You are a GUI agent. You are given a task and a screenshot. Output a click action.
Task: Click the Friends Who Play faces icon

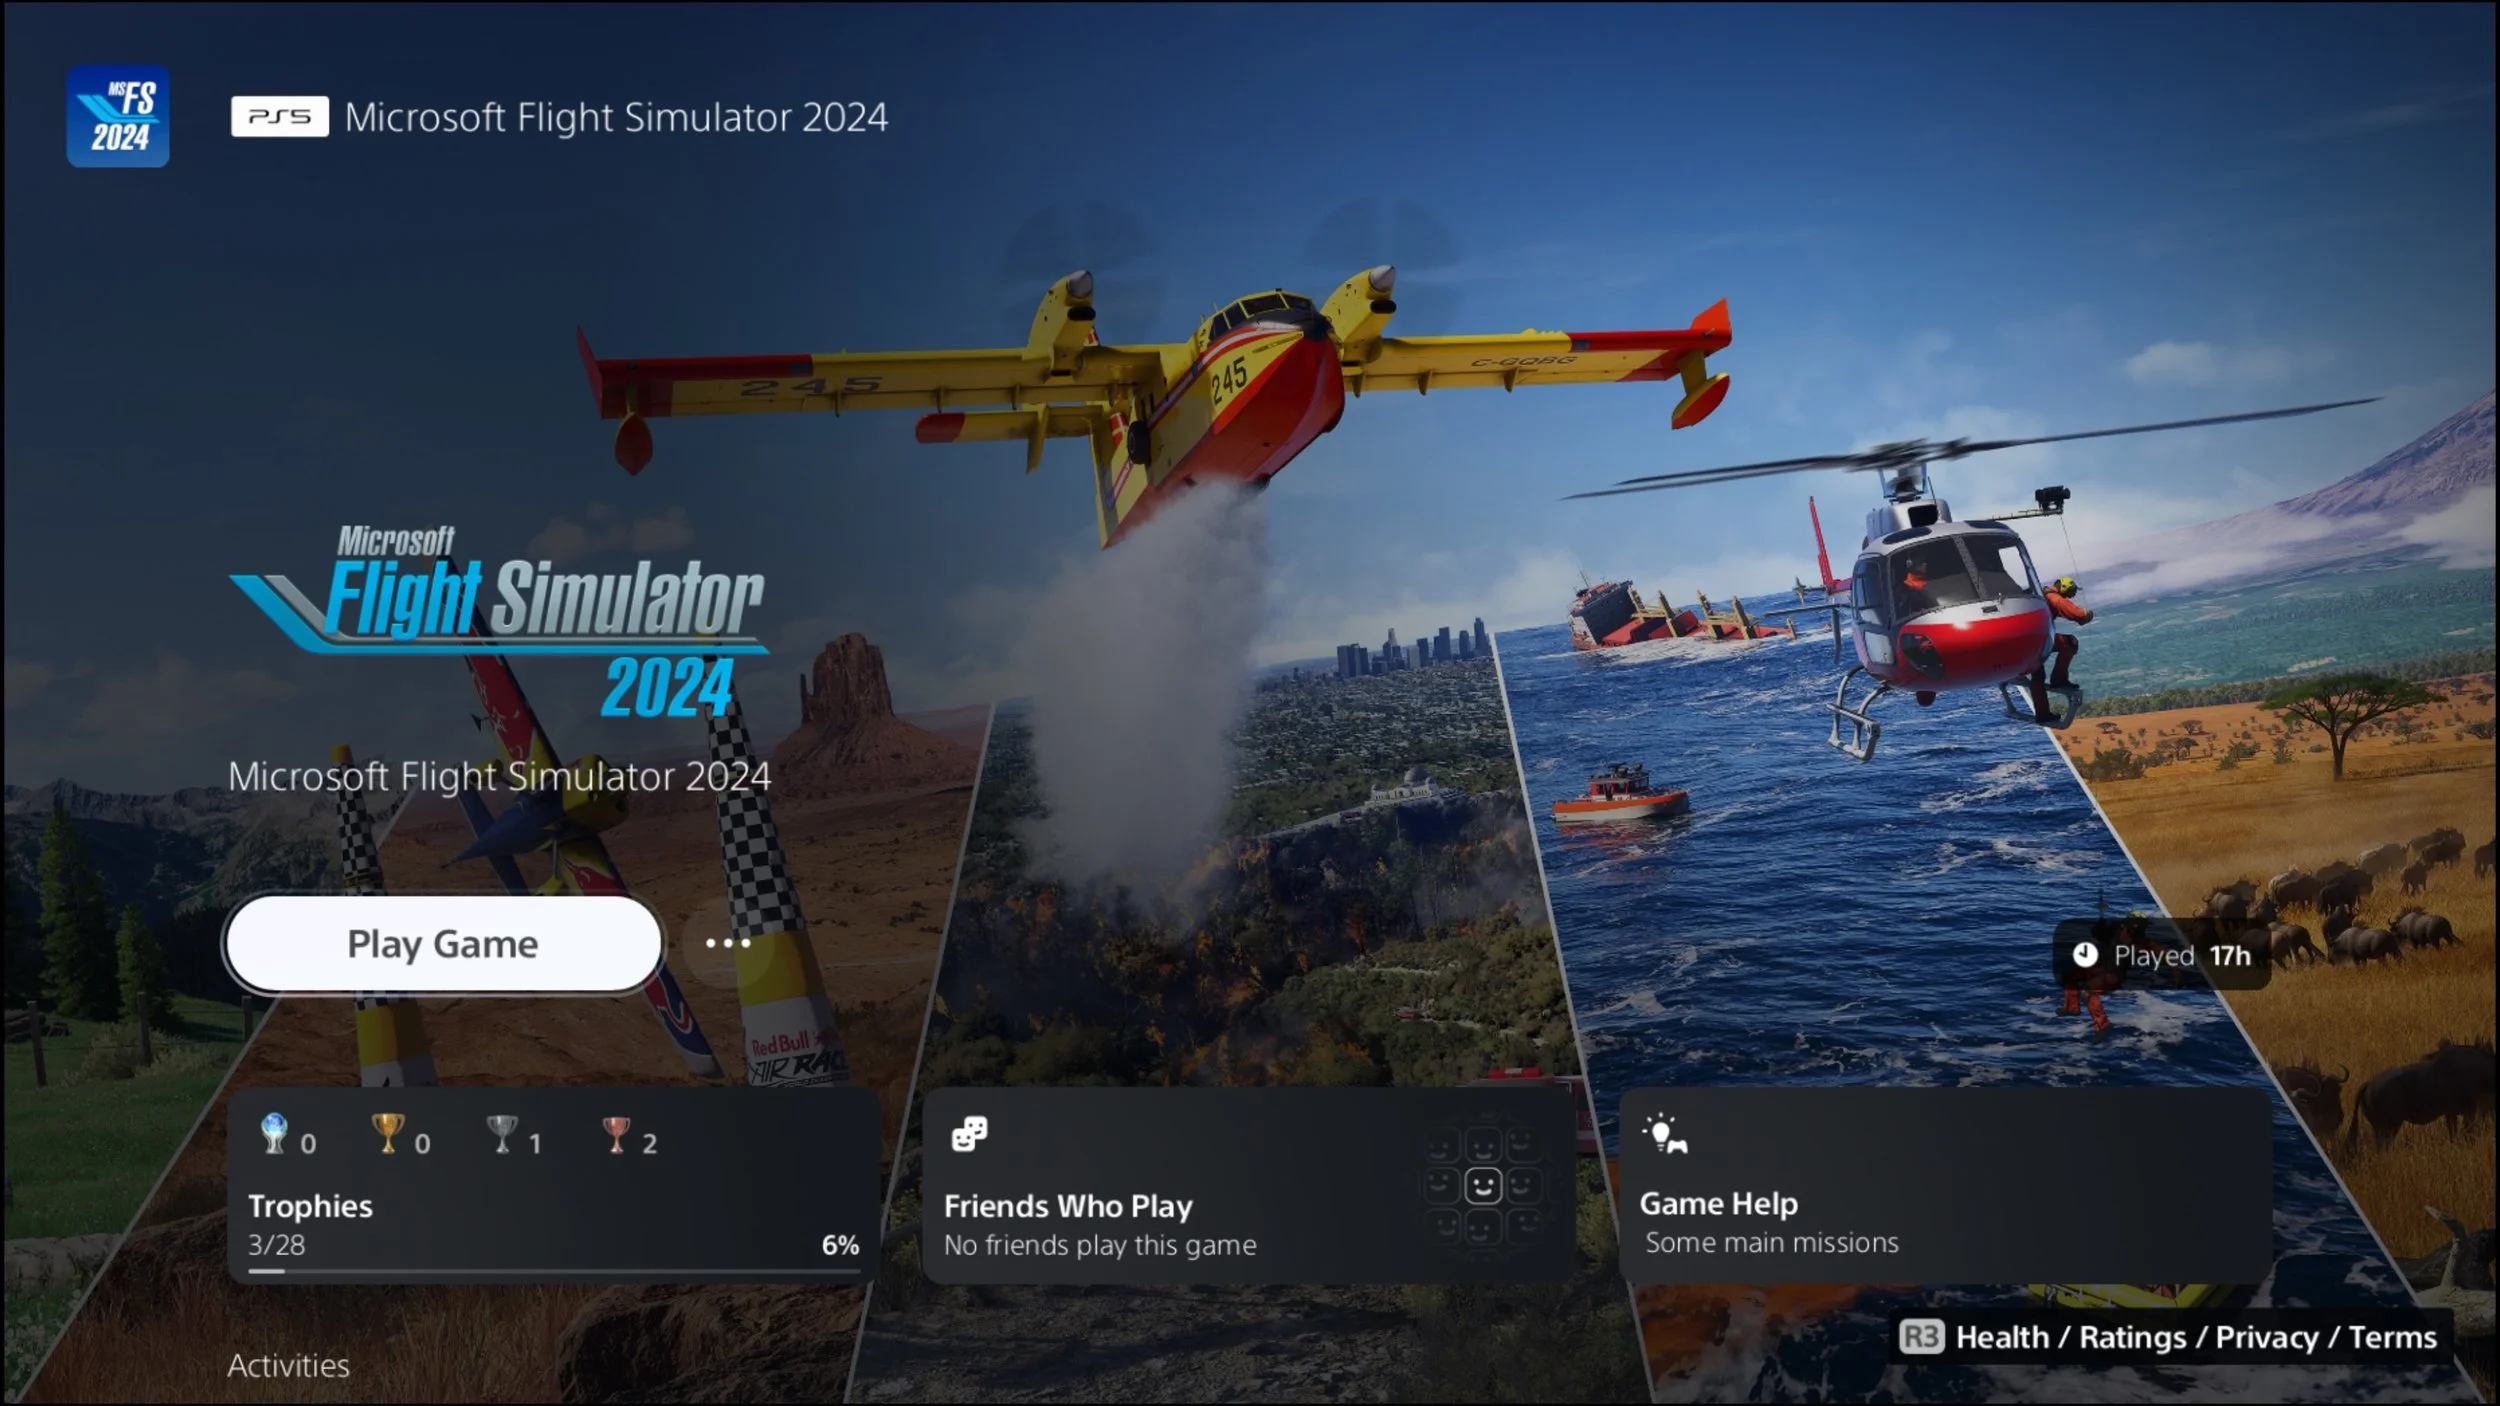(x=969, y=1134)
